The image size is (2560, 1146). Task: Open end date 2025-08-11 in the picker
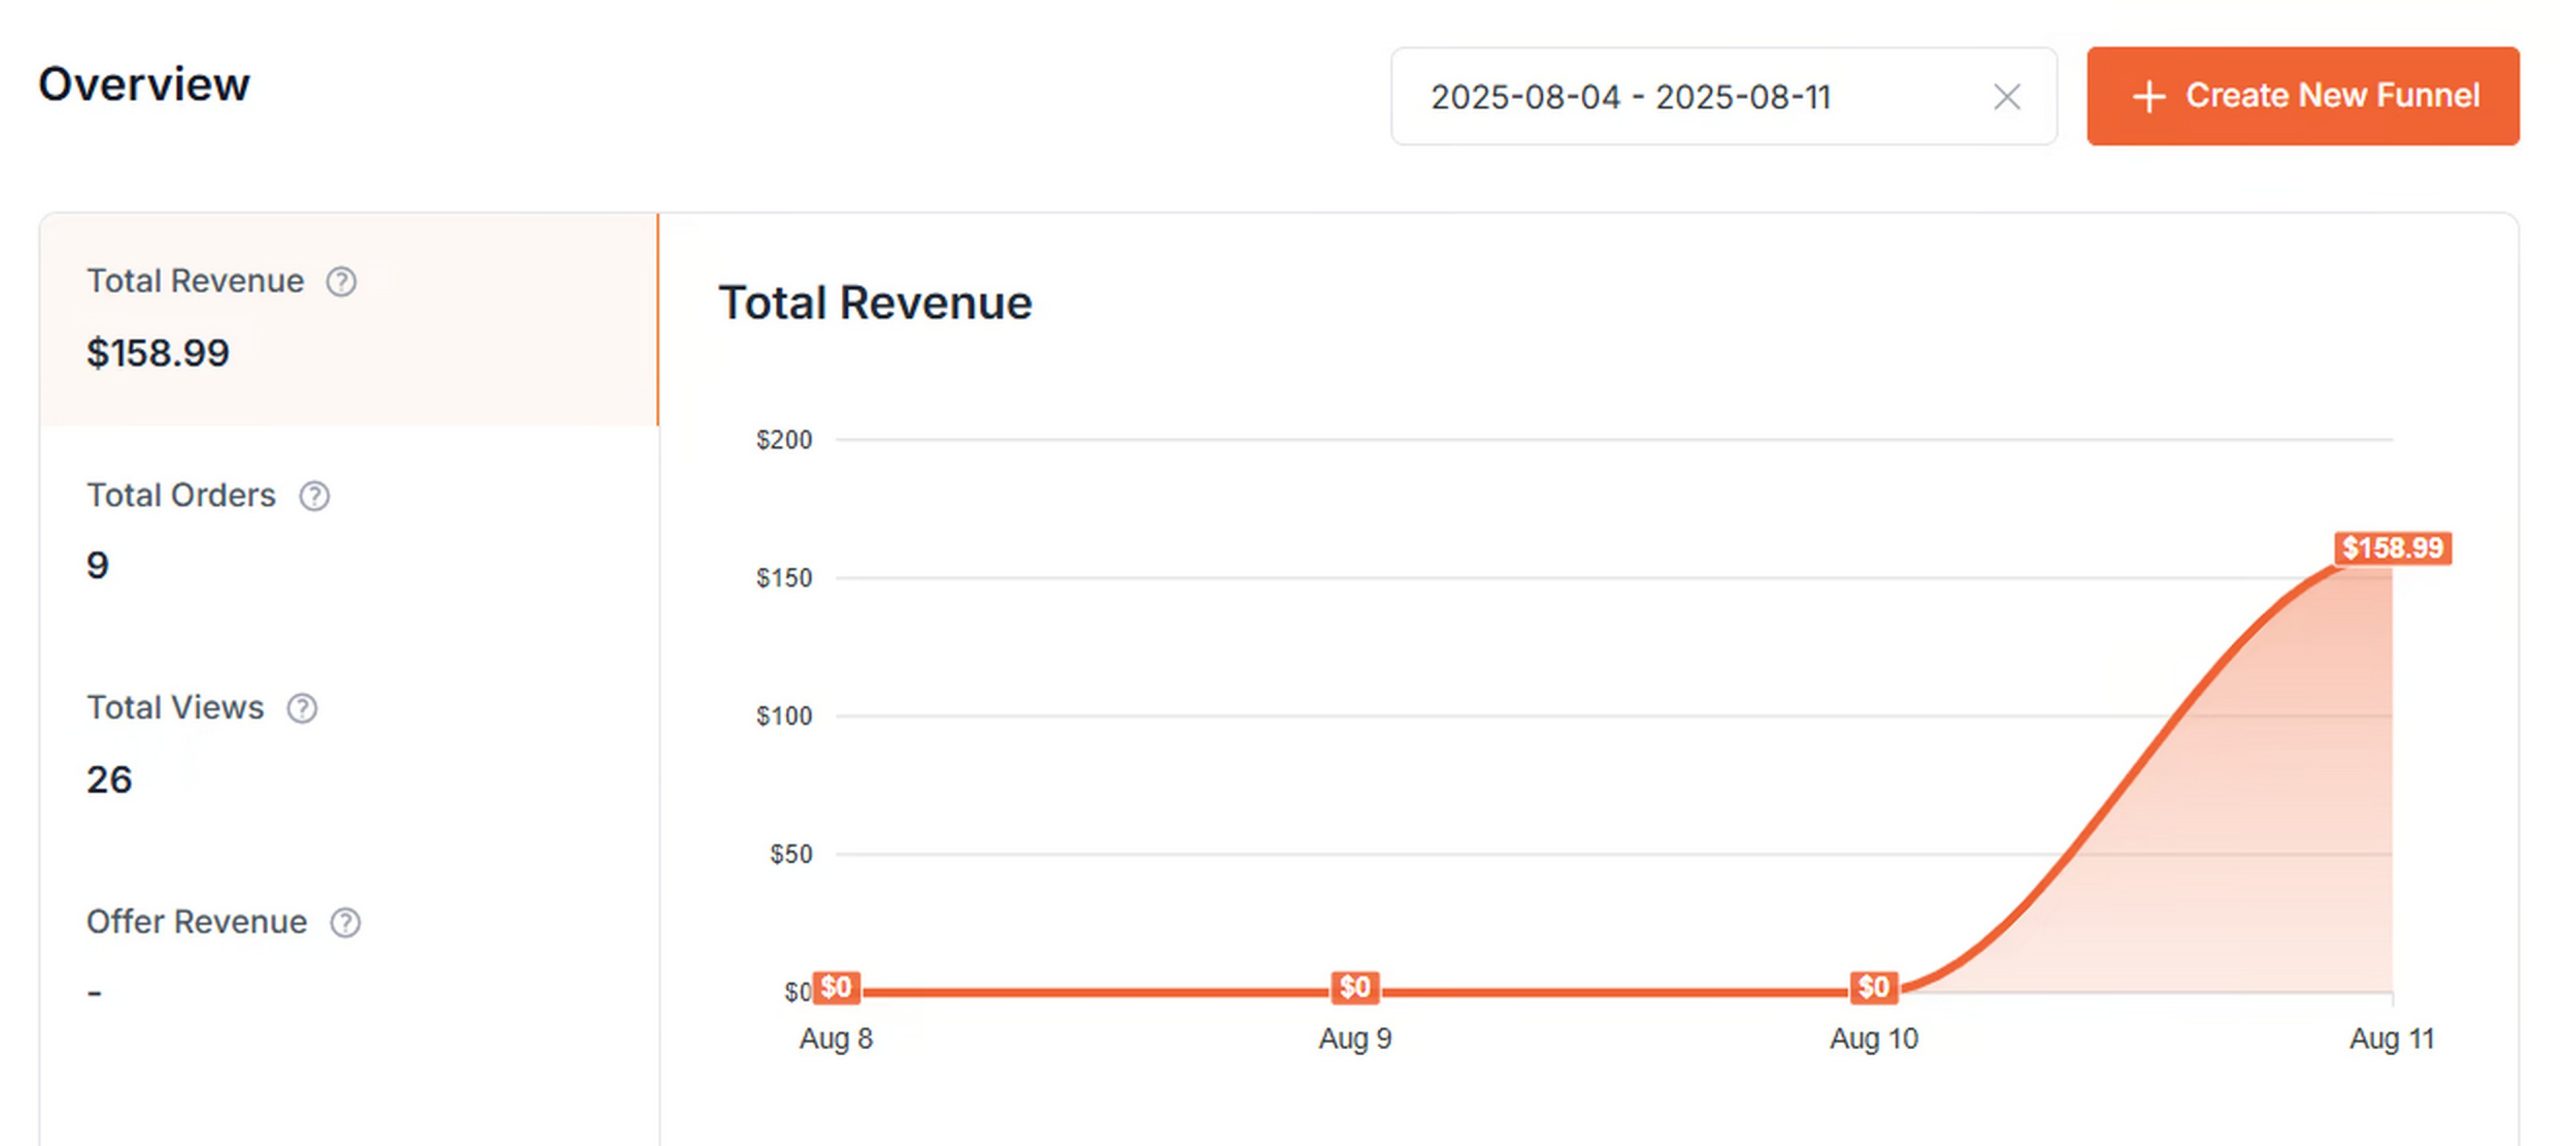(x=1742, y=96)
